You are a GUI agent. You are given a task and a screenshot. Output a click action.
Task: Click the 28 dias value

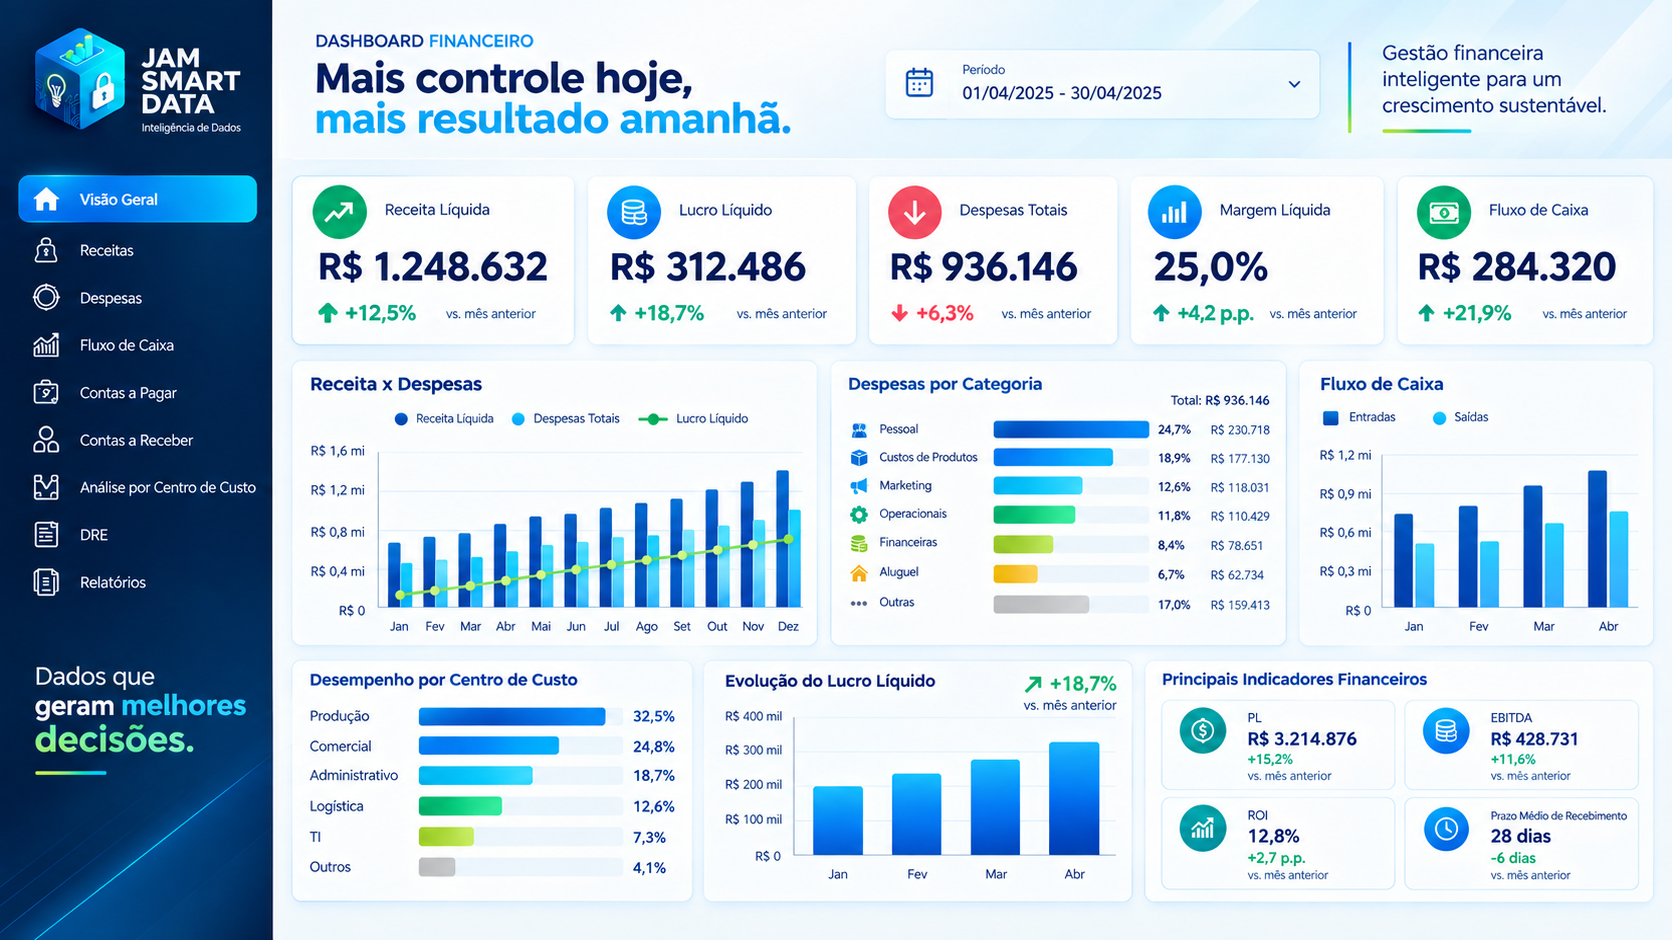click(x=1520, y=836)
